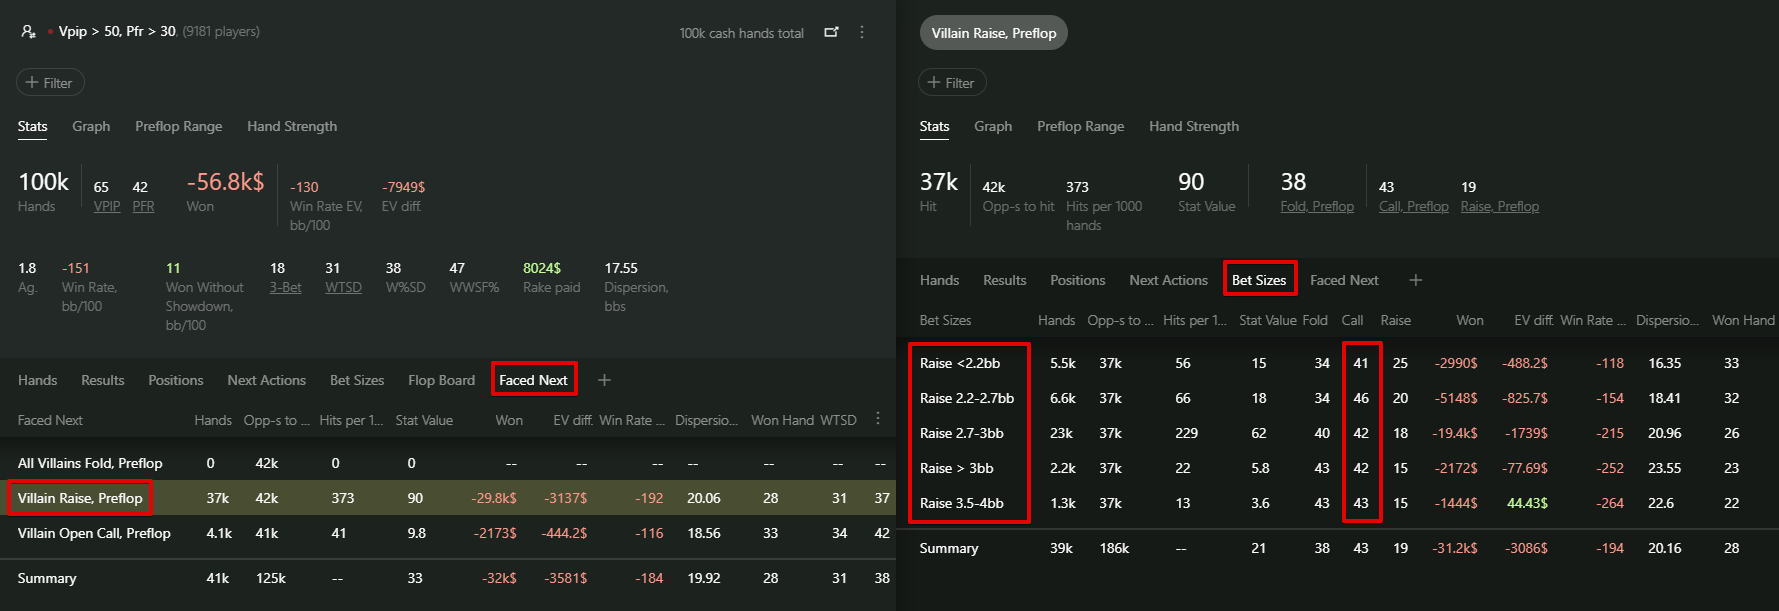Select the Bet Sizes tab in right panel
1779x611 pixels.
point(1259,280)
